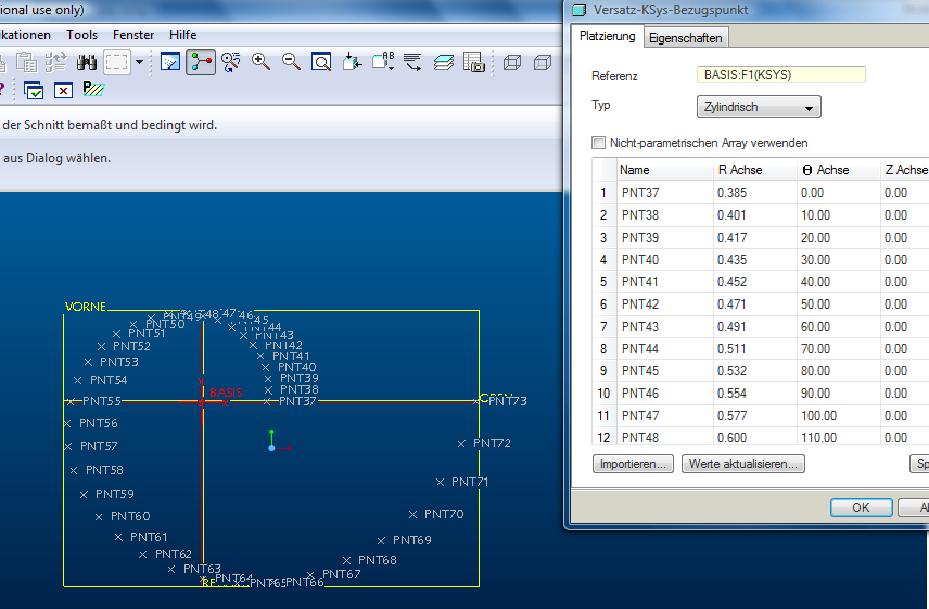929x609 pixels.
Task: Click the red X window toolbar icon
Action: click(x=63, y=90)
